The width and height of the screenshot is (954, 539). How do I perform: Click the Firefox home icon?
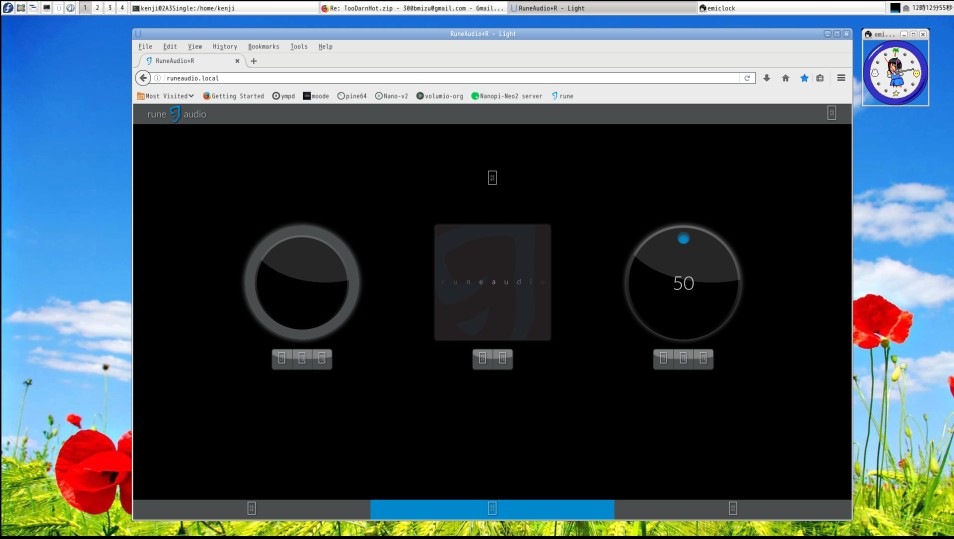tap(785, 78)
